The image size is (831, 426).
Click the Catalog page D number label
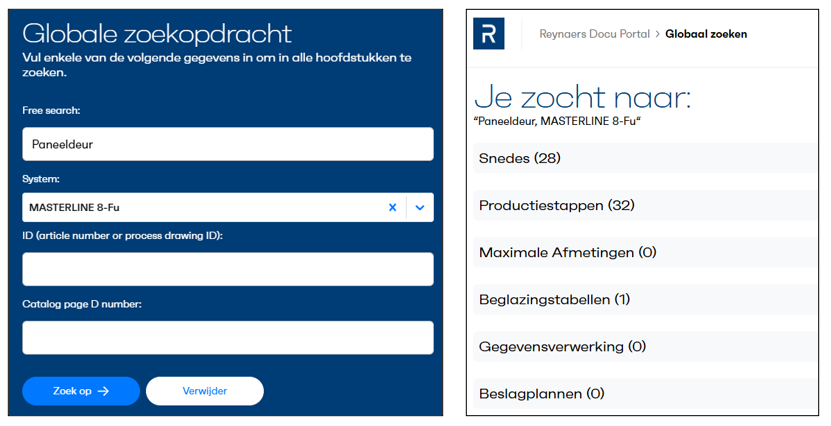click(x=82, y=304)
